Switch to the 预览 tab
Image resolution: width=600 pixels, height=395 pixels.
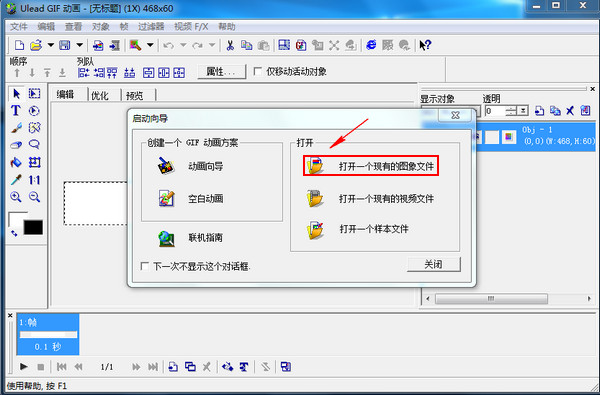coord(134,95)
